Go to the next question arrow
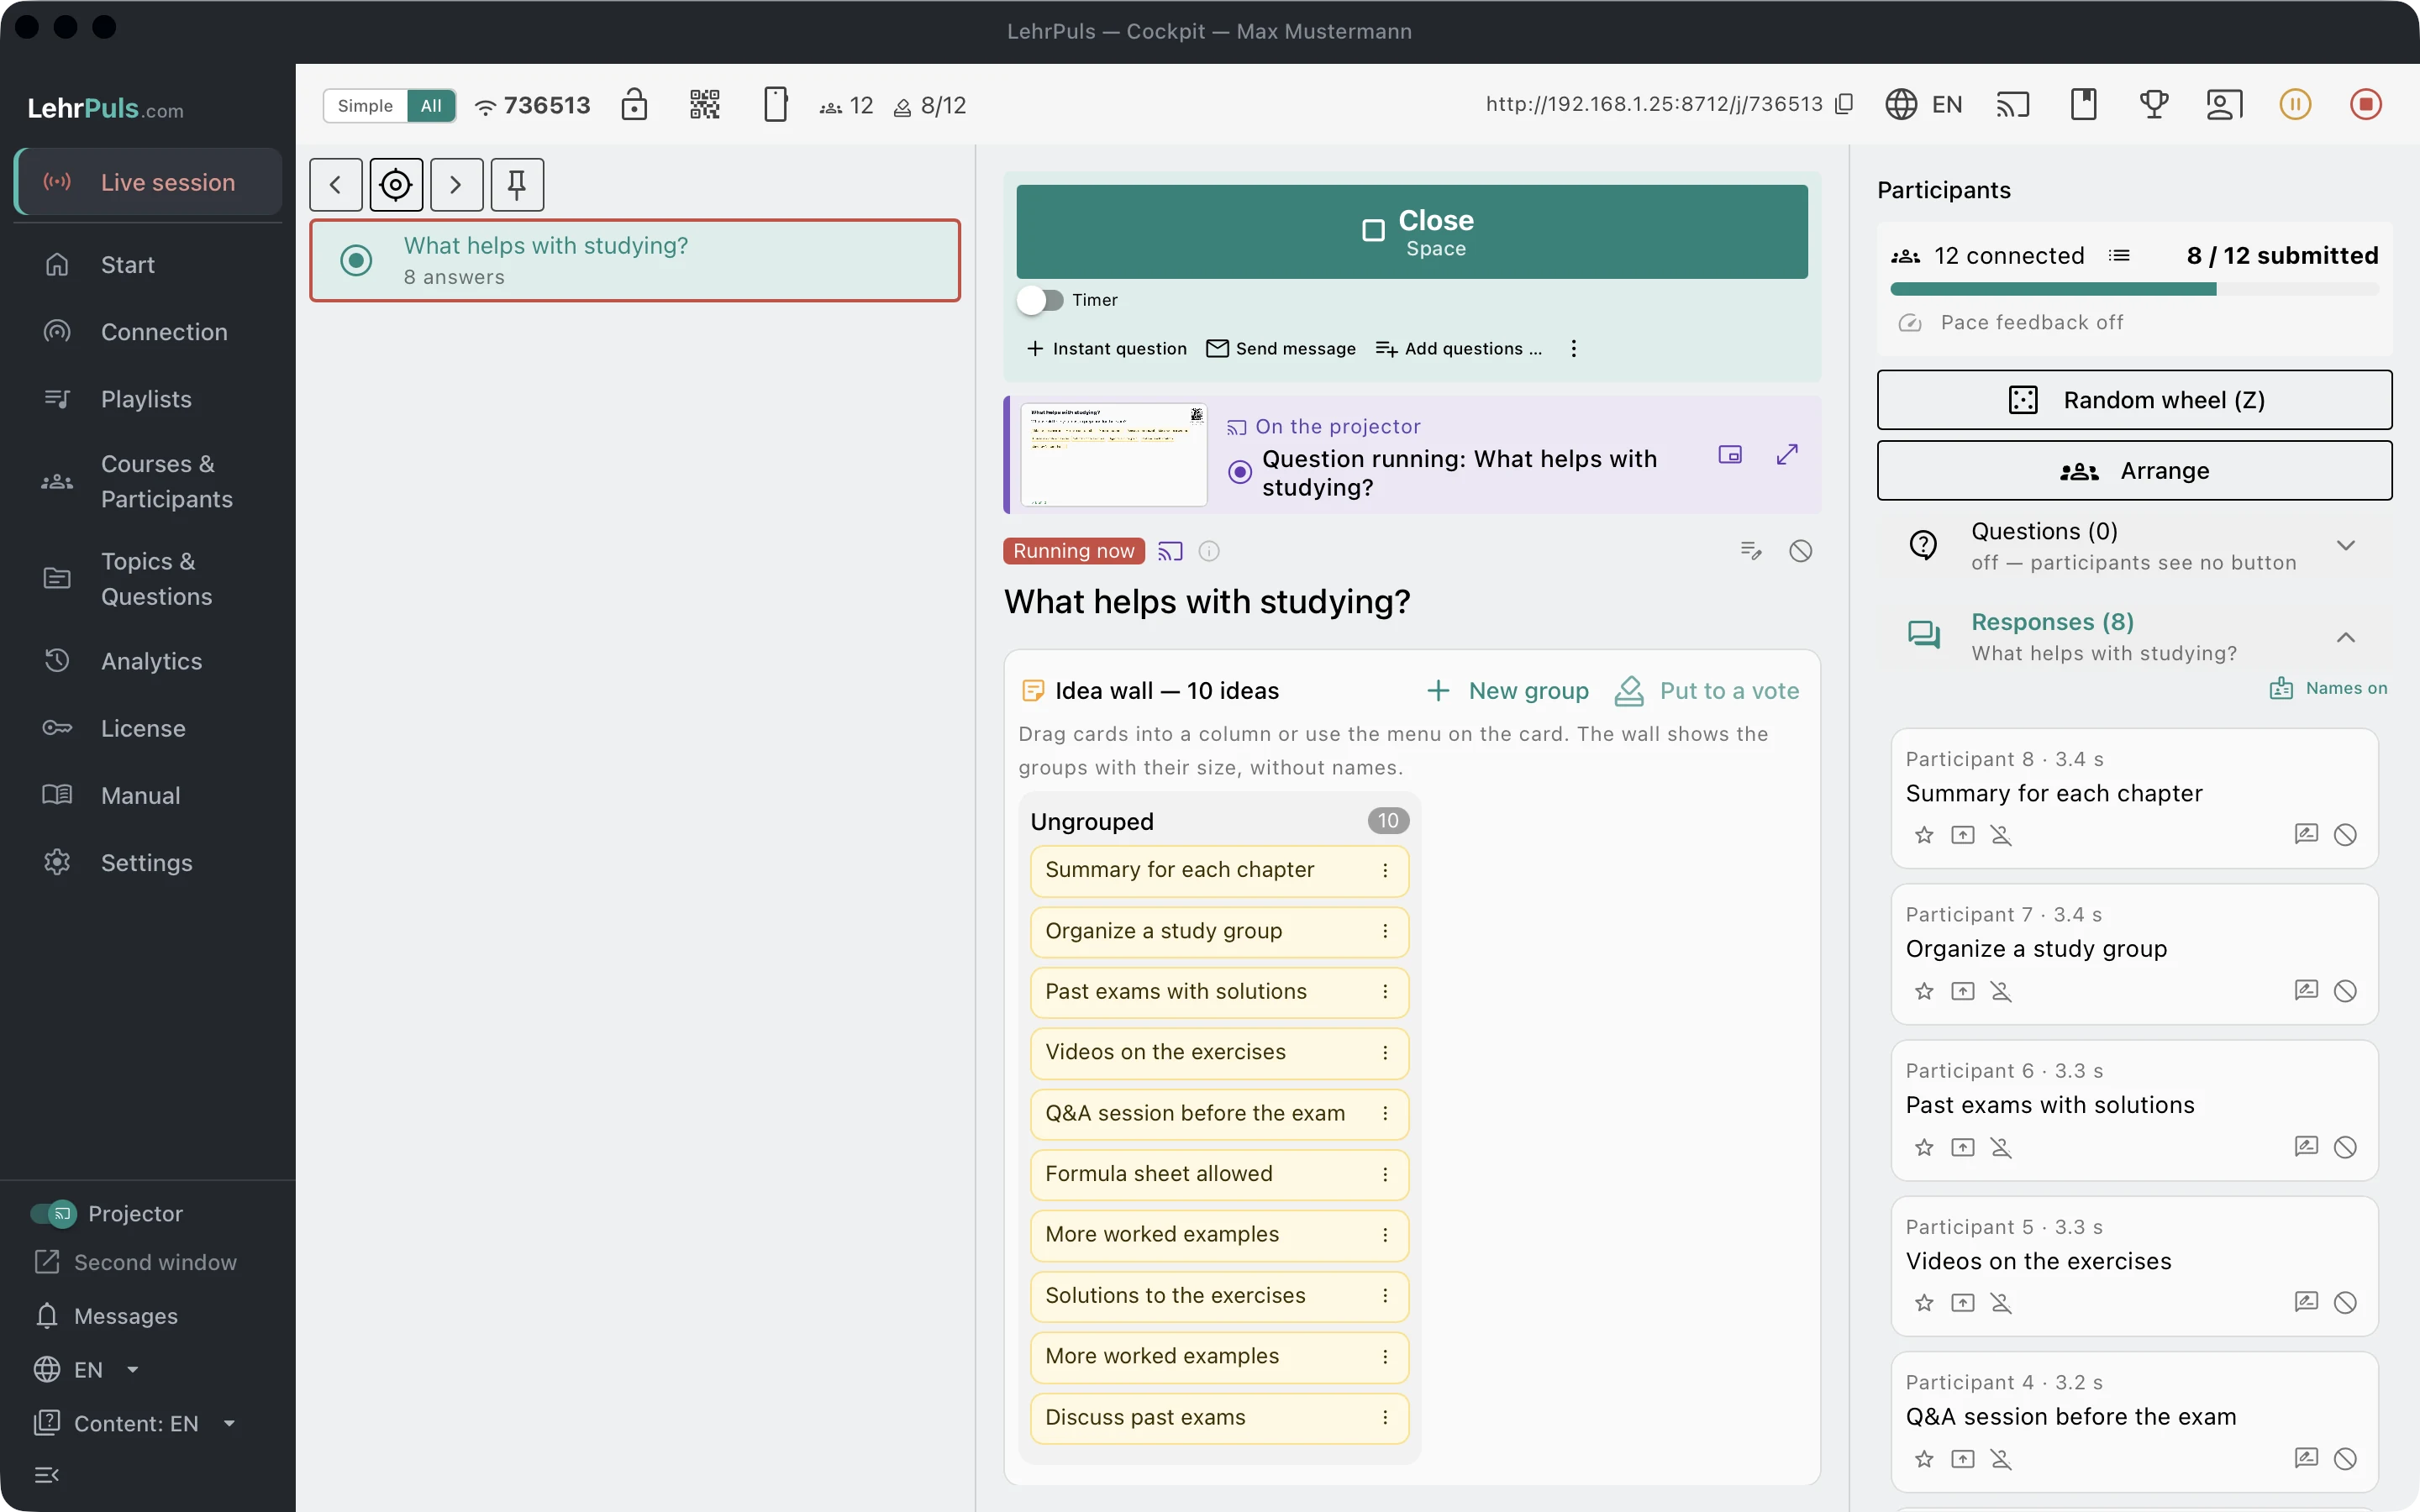 (x=456, y=184)
